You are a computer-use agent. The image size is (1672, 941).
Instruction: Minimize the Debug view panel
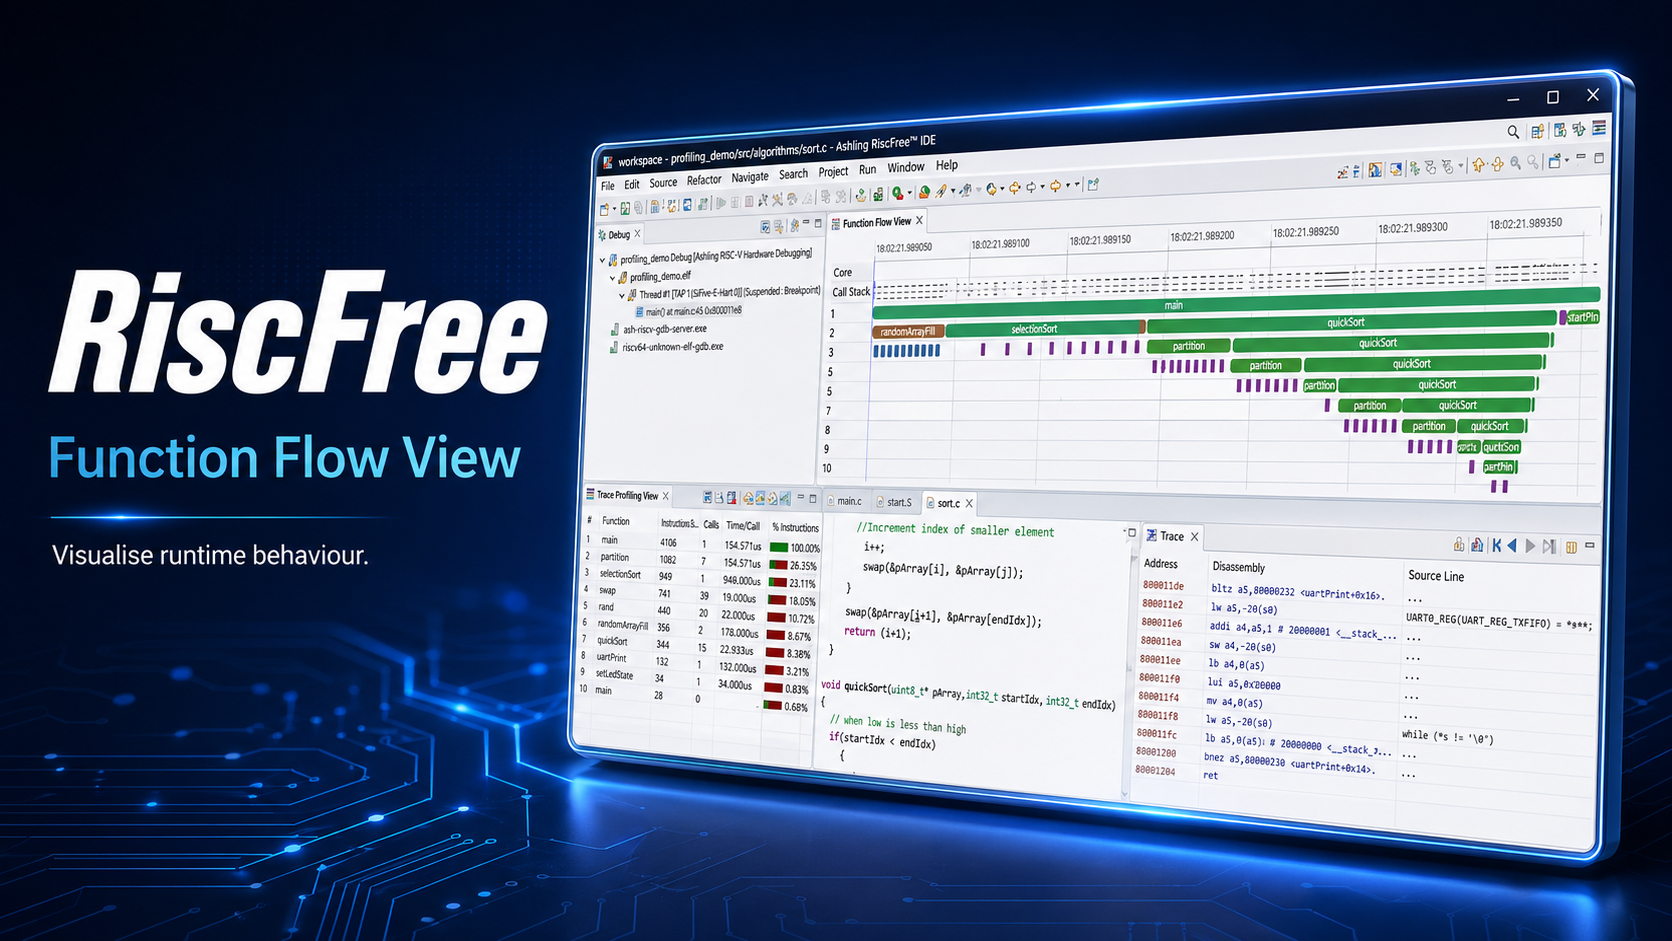coord(805,224)
